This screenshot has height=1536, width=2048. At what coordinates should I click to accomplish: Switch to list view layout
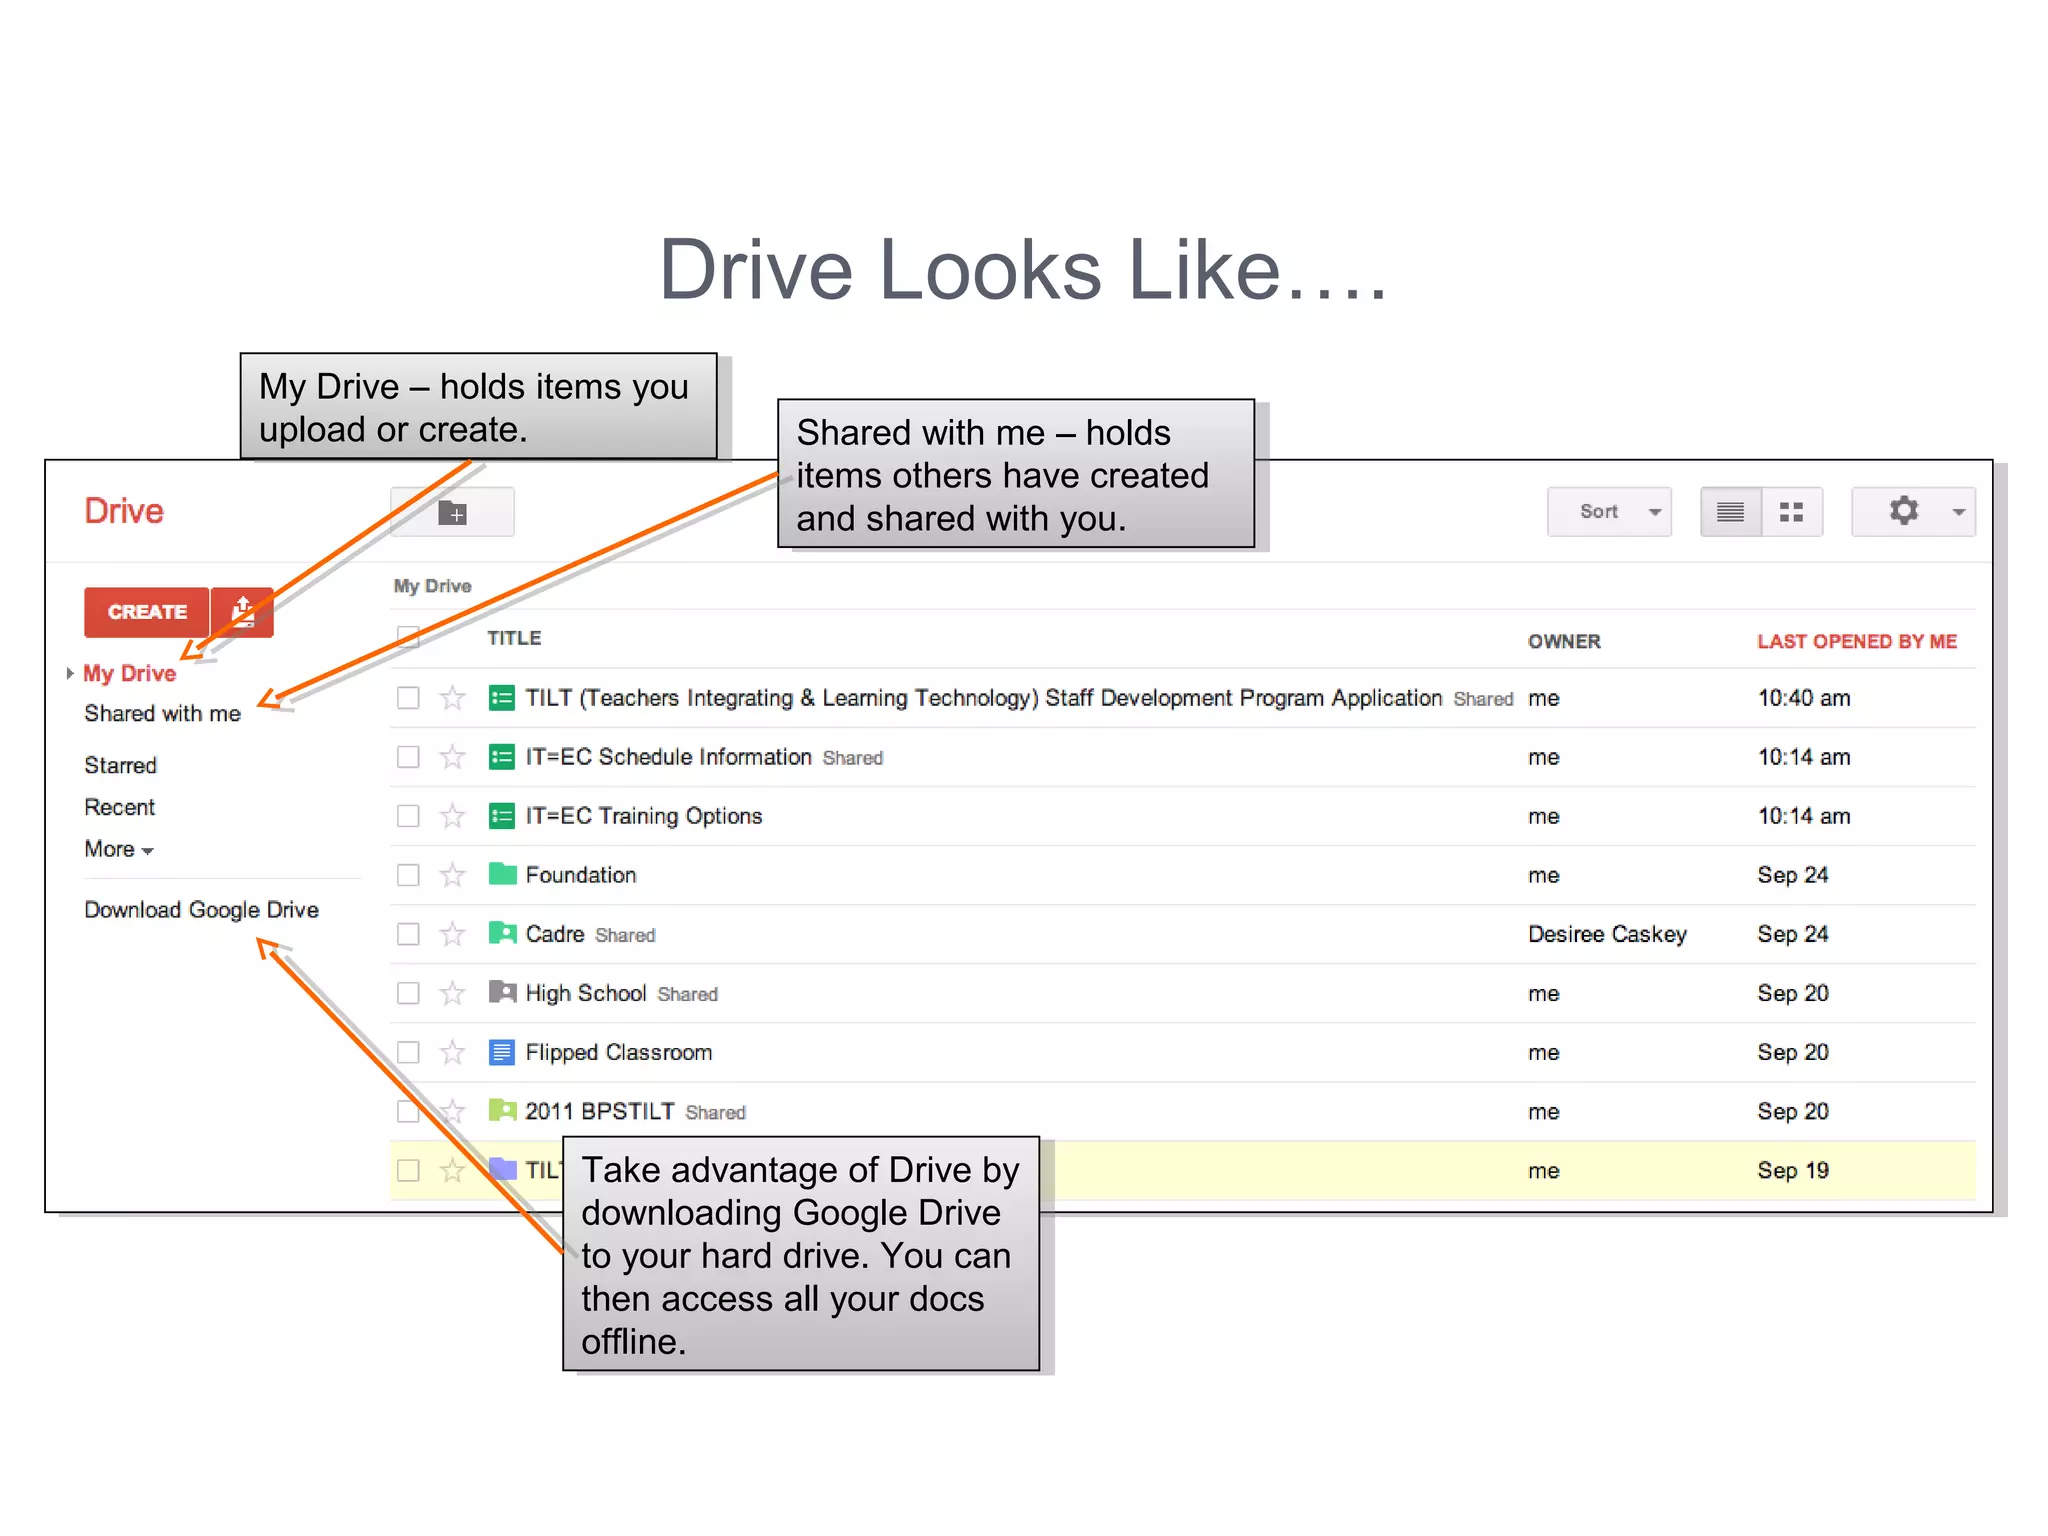click(x=1730, y=512)
